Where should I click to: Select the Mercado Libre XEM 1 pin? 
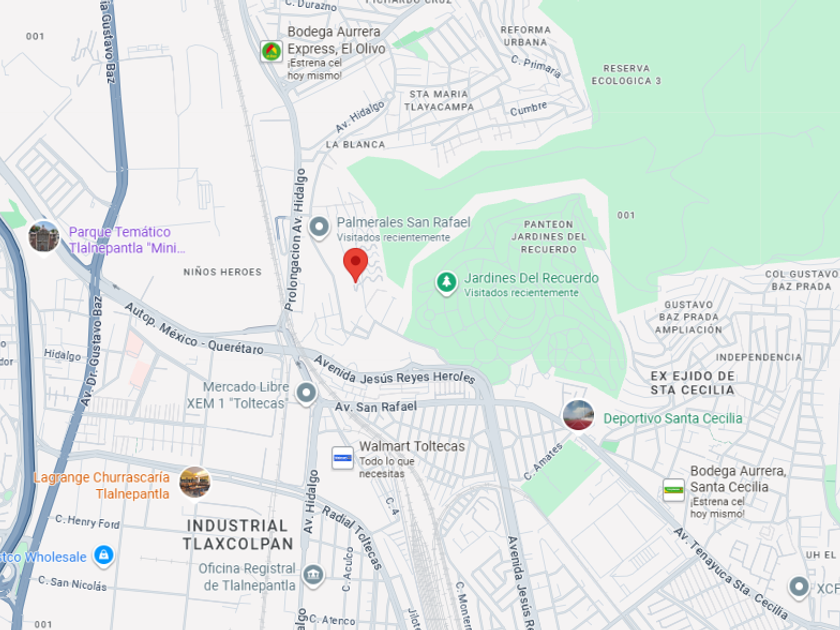(306, 394)
